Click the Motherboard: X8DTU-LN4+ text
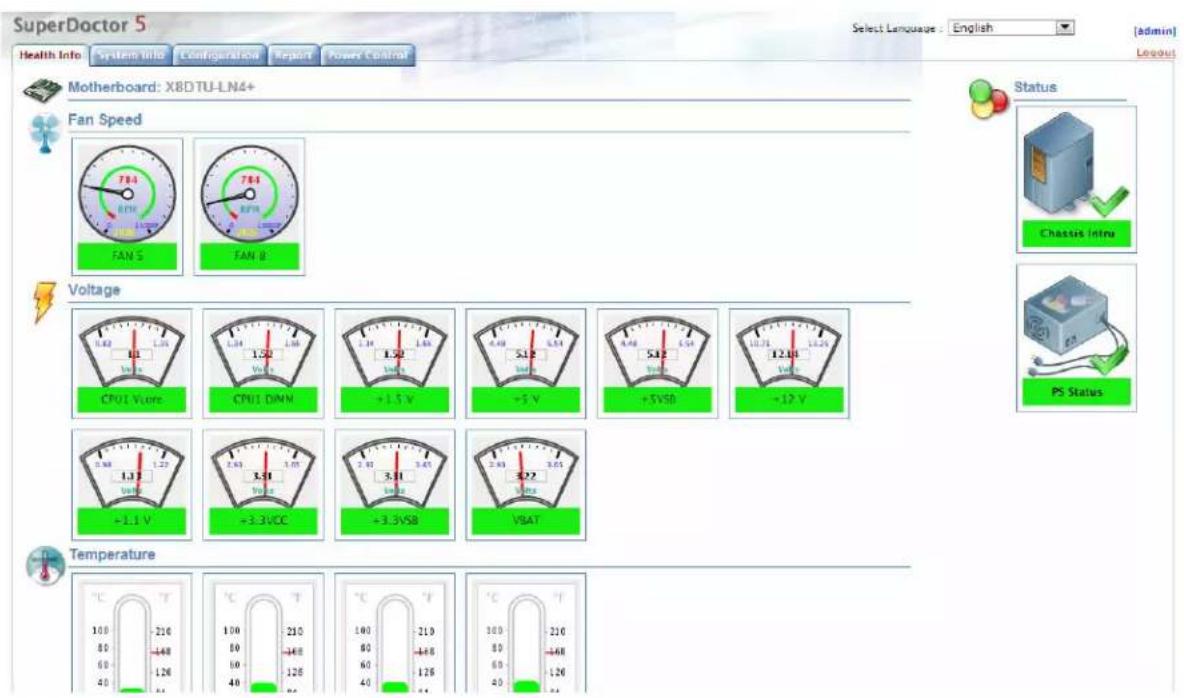 161,87
